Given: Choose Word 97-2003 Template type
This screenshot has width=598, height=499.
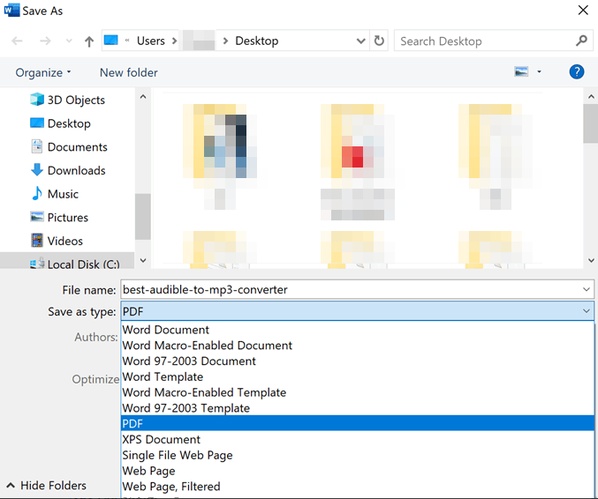Looking at the screenshot, I should (x=358, y=408).
